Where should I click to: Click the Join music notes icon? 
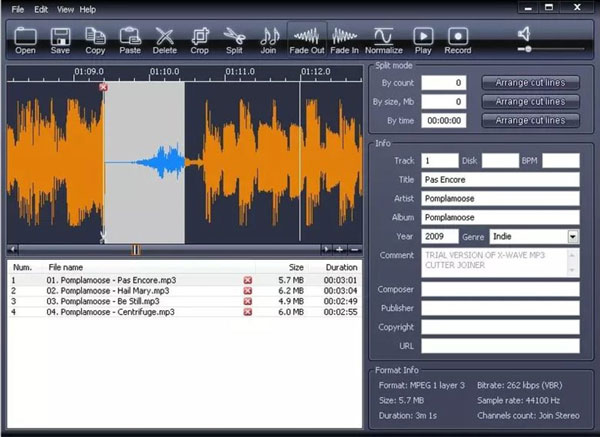point(269,40)
